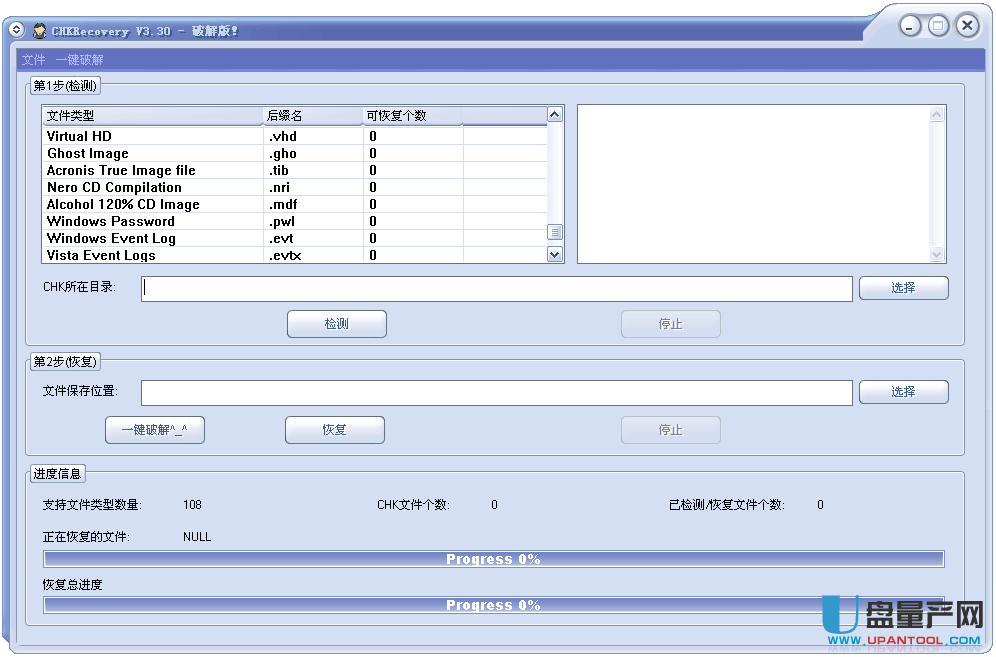
Task: Minimize the CHKRecovery window
Action: click(909, 26)
